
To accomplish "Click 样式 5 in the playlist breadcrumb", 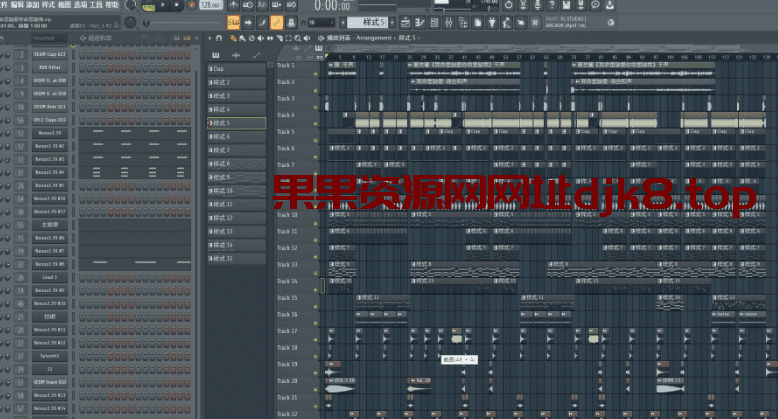I will (407, 38).
